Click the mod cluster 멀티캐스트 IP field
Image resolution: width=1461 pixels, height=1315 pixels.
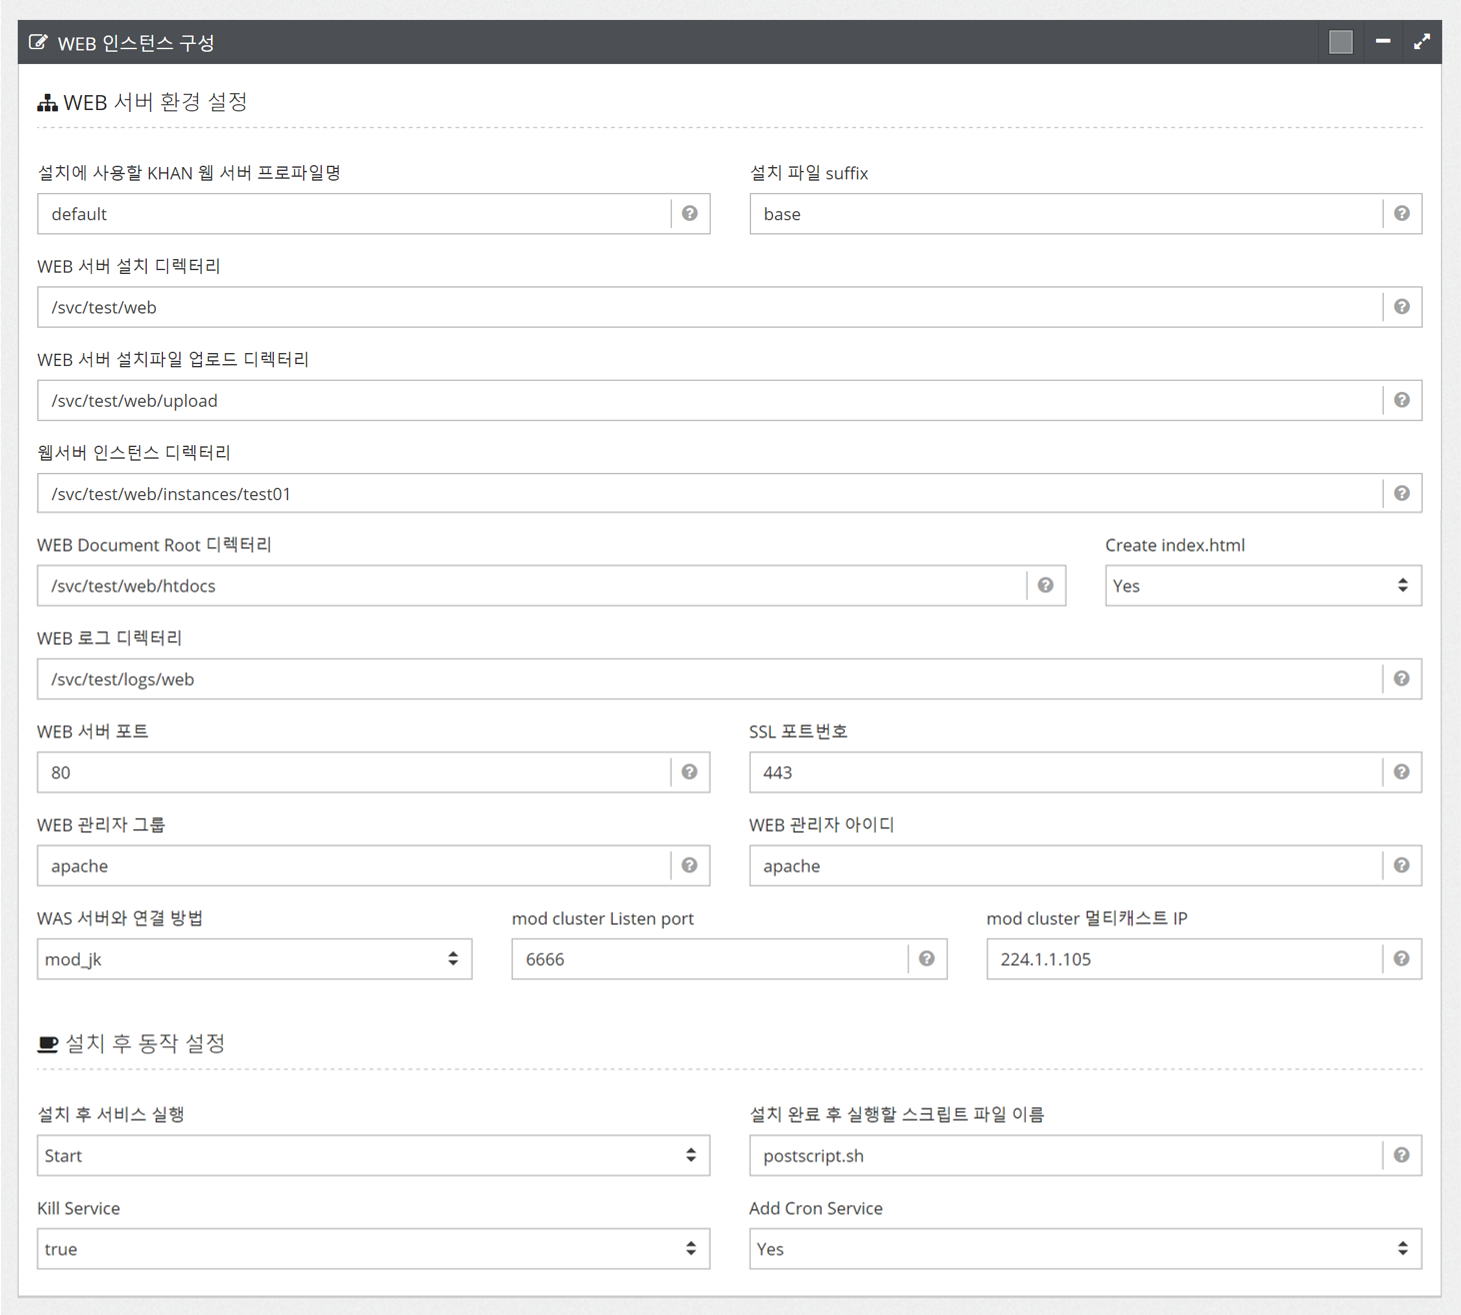[1185, 959]
